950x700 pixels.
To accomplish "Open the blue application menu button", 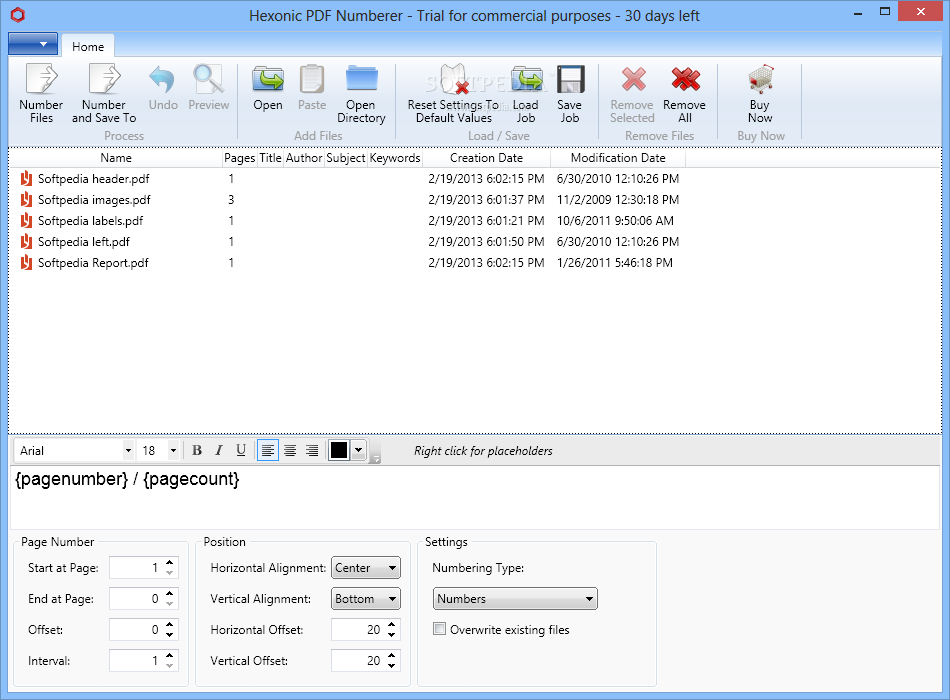I will coord(33,44).
